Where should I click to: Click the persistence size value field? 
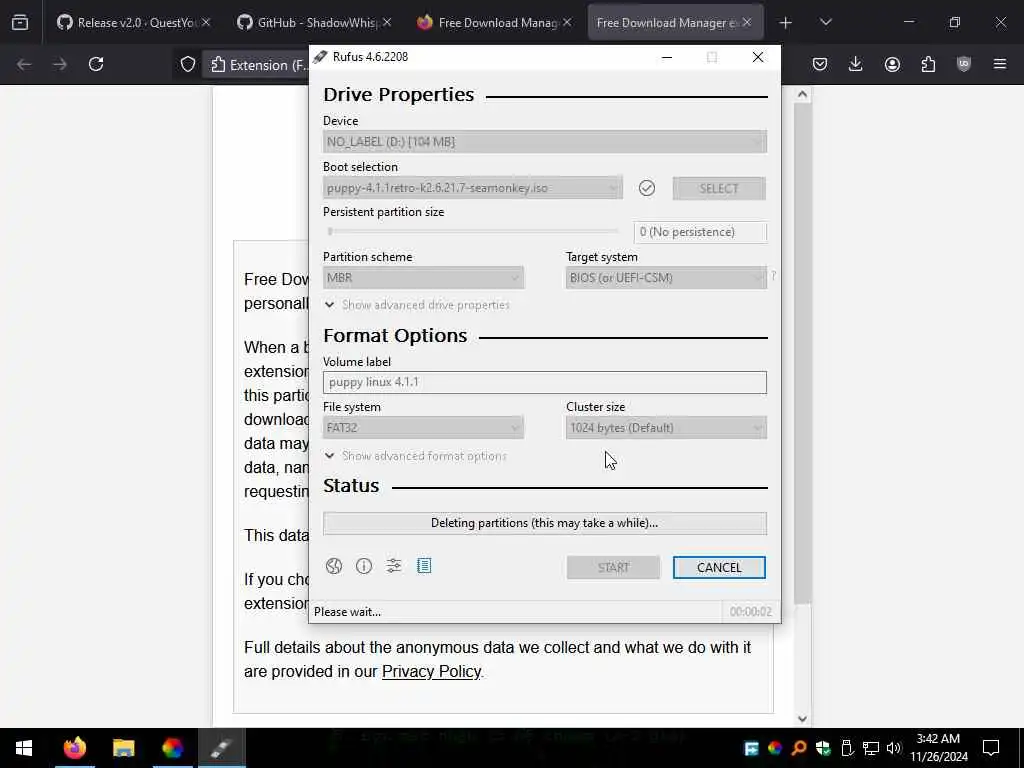coord(700,232)
